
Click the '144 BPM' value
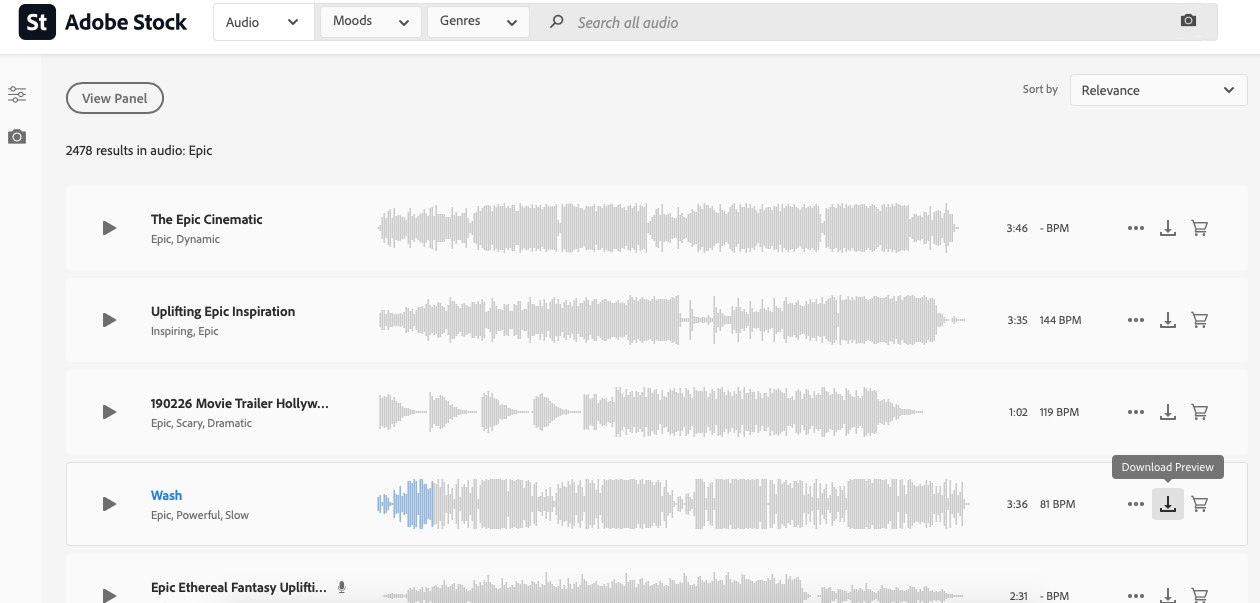coord(1060,320)
